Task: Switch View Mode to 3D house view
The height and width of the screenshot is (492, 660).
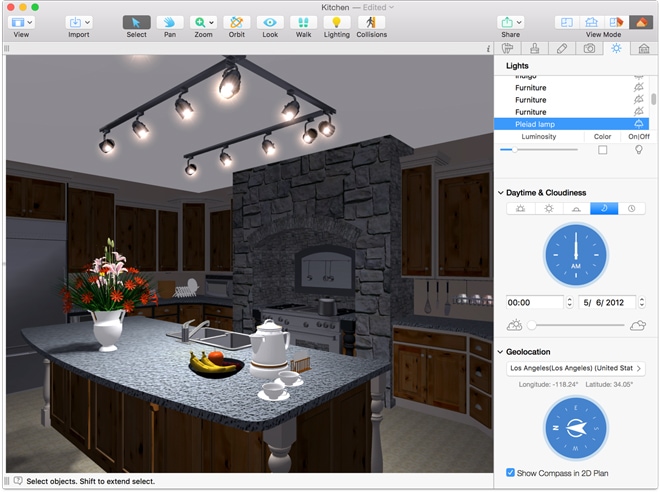Action: pos(592,22)
